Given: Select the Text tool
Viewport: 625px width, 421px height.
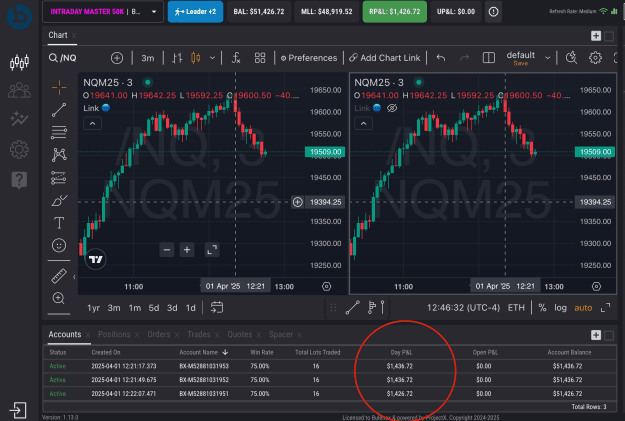Looking at the screenshot, I should pos(59,223).
